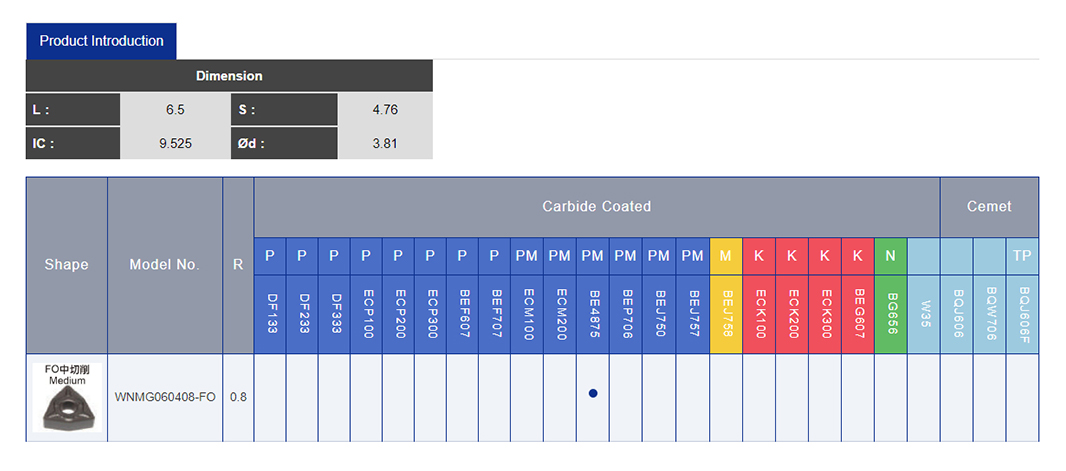The width and height of the screenshot is (1066, 471).
Task: Click the TP category label
Action: coord(1022,256)
